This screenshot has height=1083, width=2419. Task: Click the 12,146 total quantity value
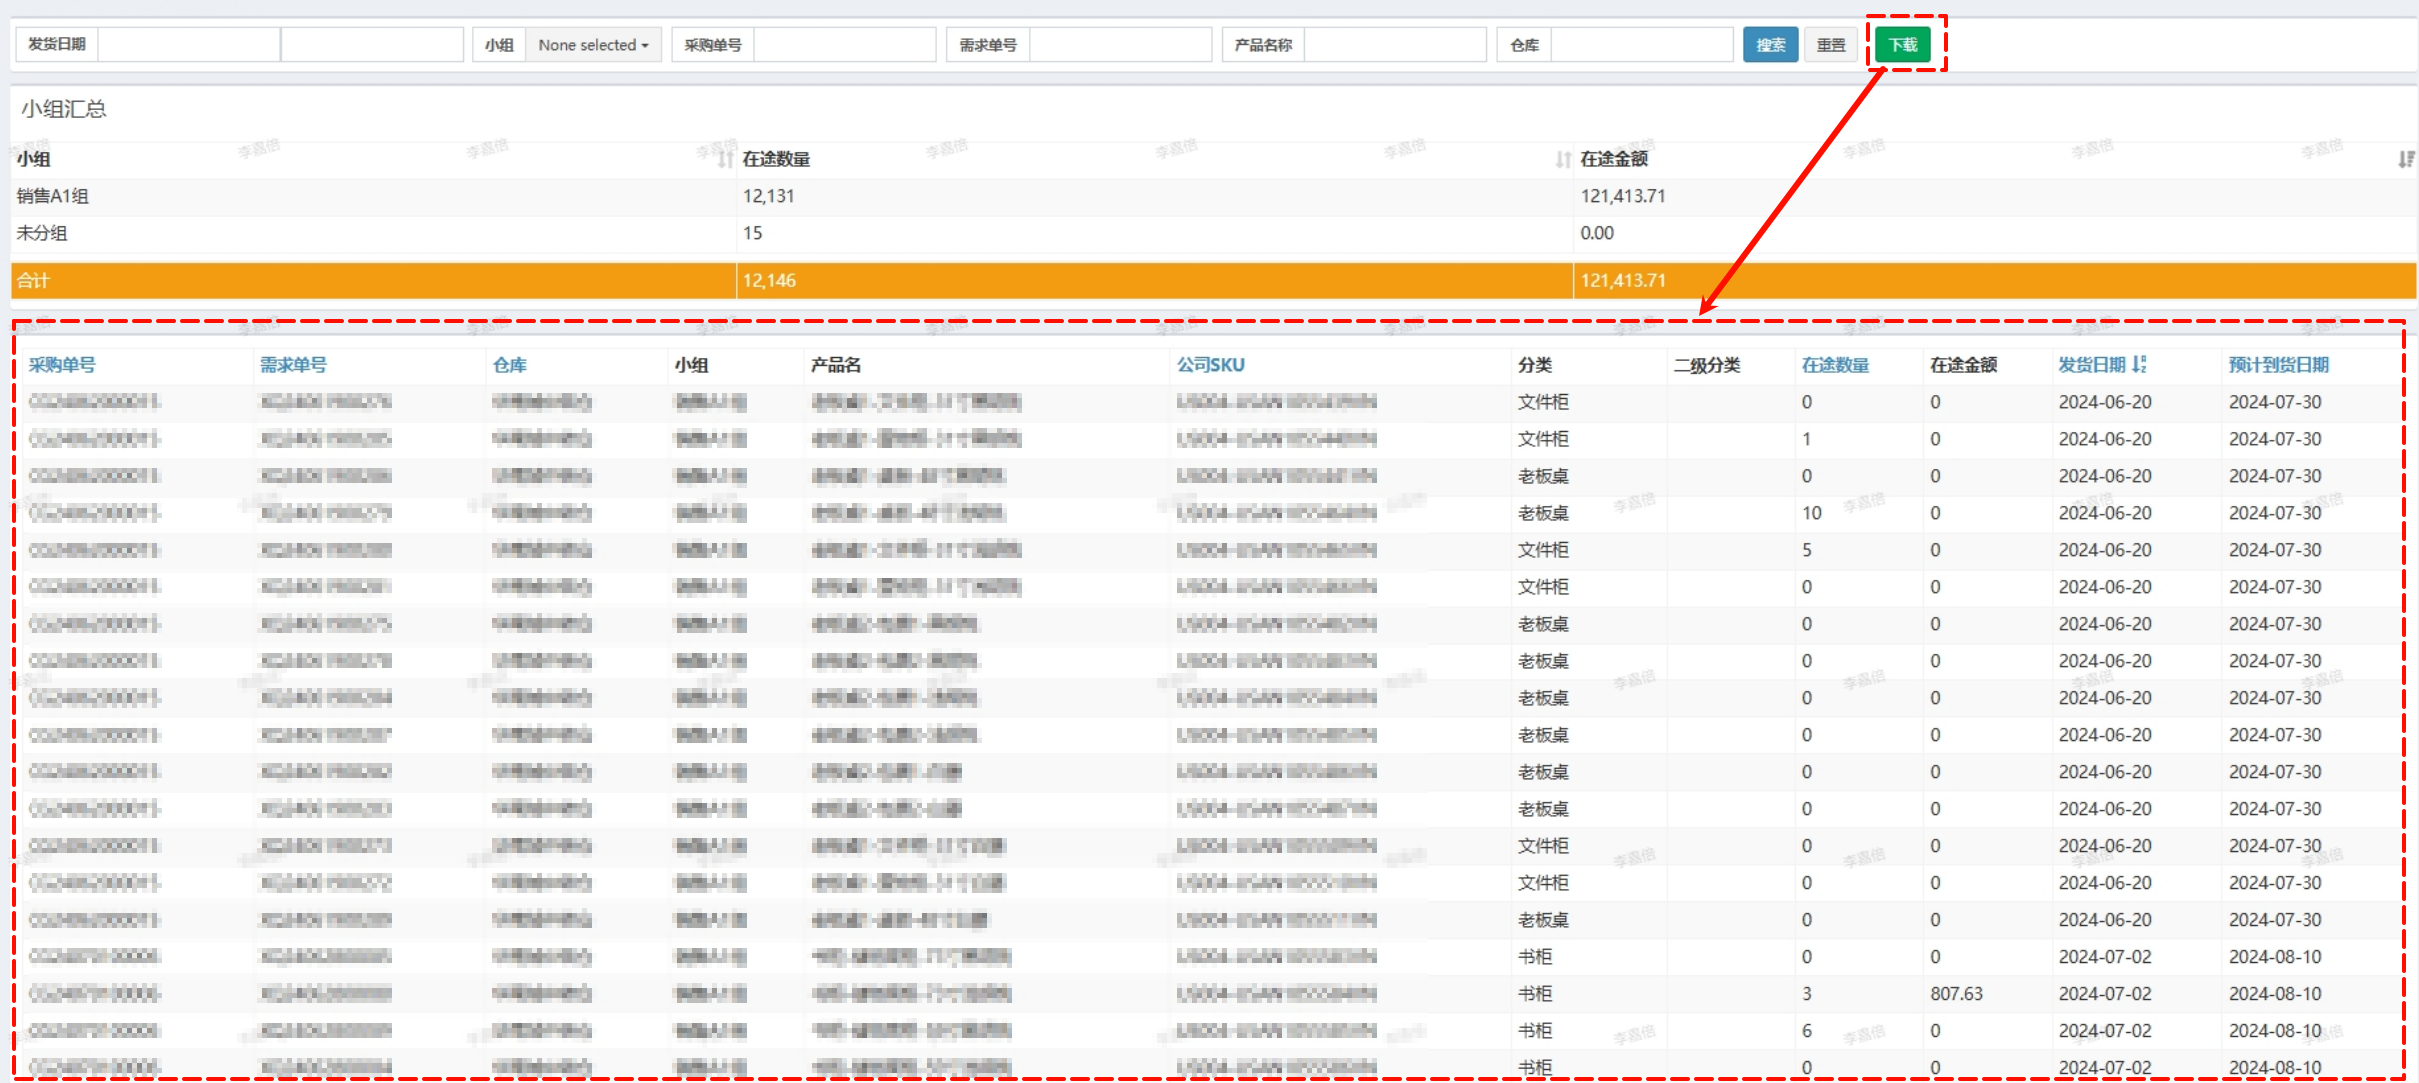click(x=769, y=281)
